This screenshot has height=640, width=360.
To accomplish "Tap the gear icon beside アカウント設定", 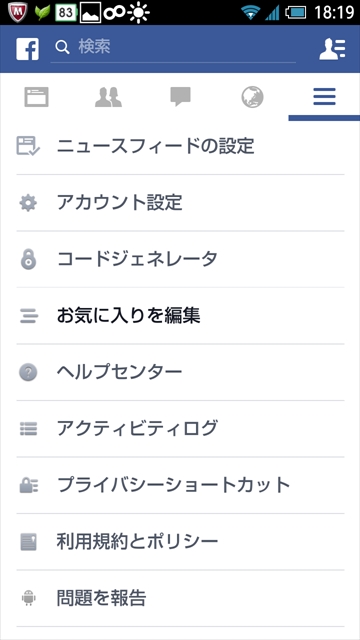I will pos(28,203).
